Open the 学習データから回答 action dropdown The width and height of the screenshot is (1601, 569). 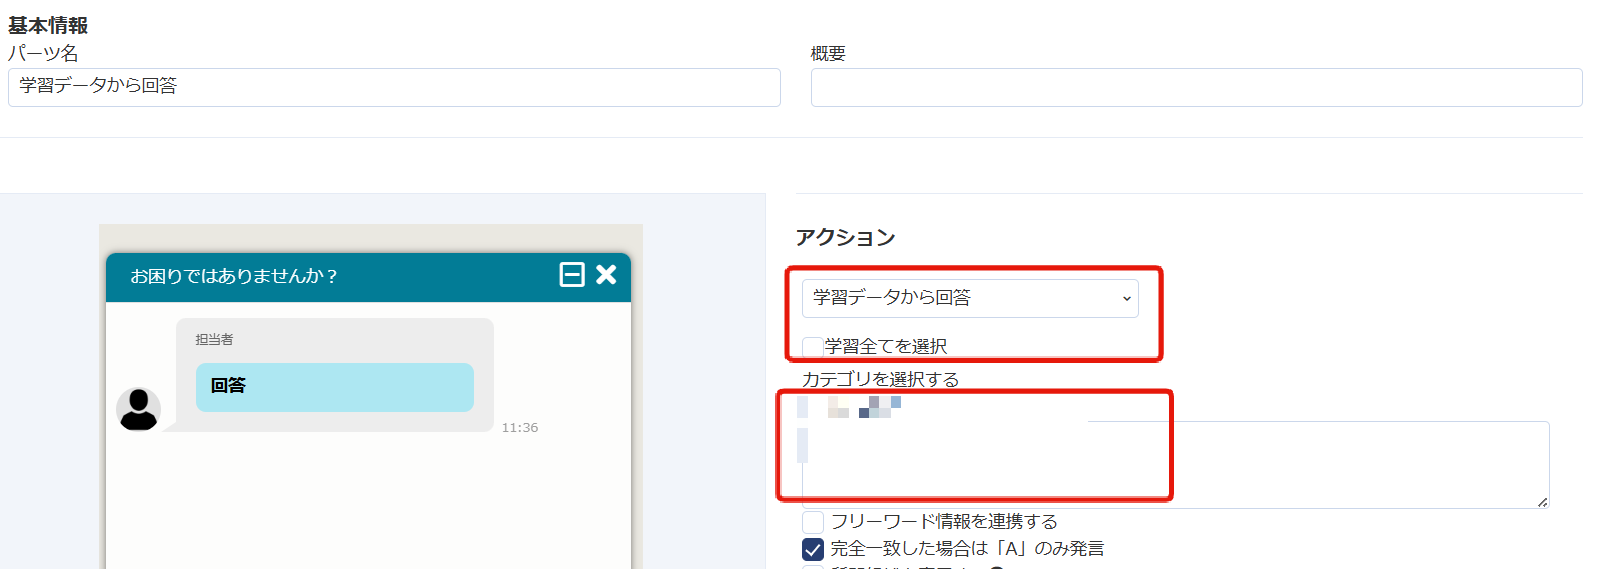(x=970, y=298)
